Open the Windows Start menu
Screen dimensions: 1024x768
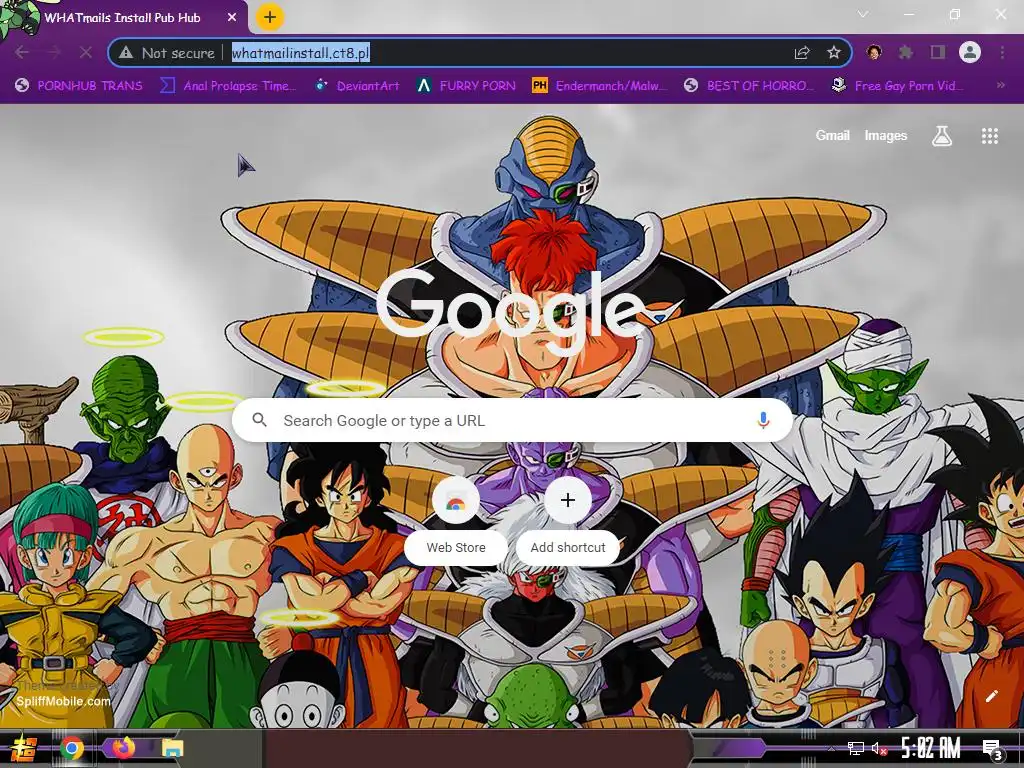[24, 748]
